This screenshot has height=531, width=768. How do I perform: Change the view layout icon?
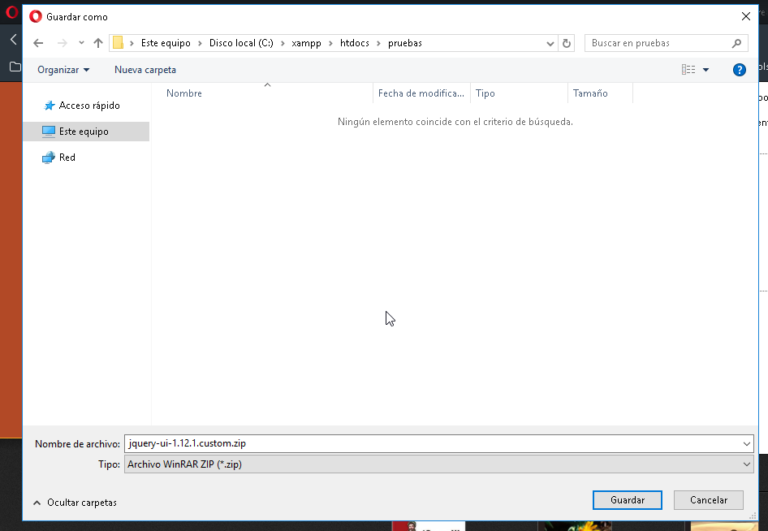688,70
